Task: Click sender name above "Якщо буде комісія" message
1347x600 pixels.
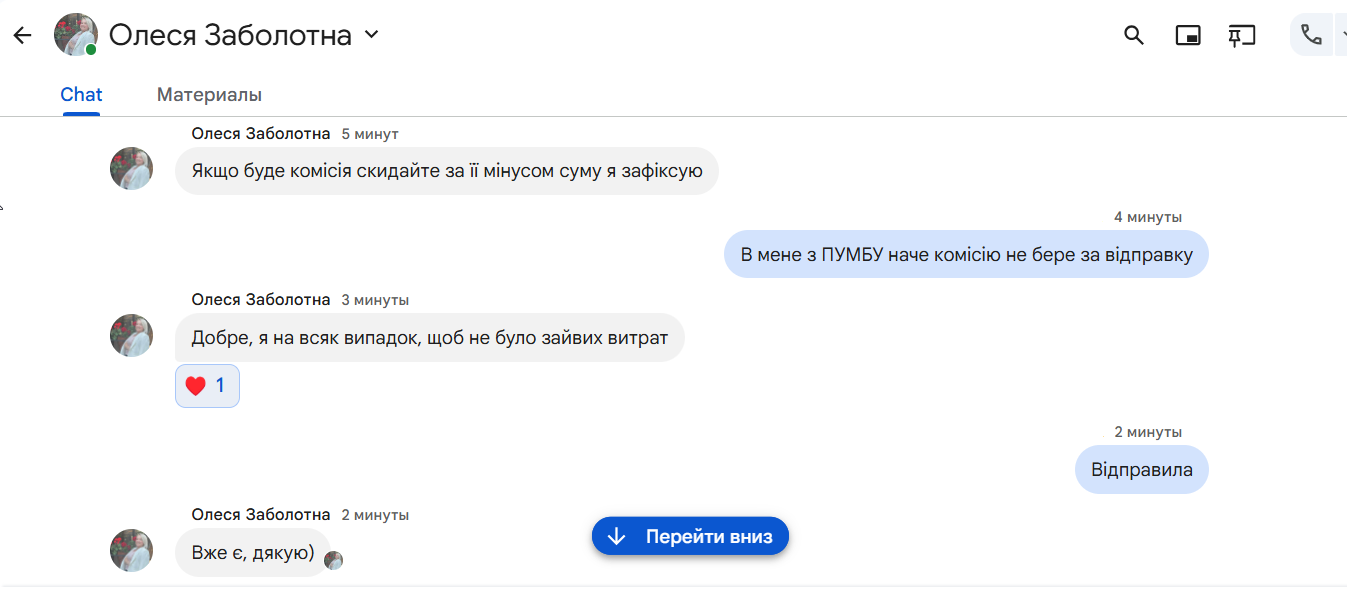Action: pyautogui.click(x=260, y=134)
